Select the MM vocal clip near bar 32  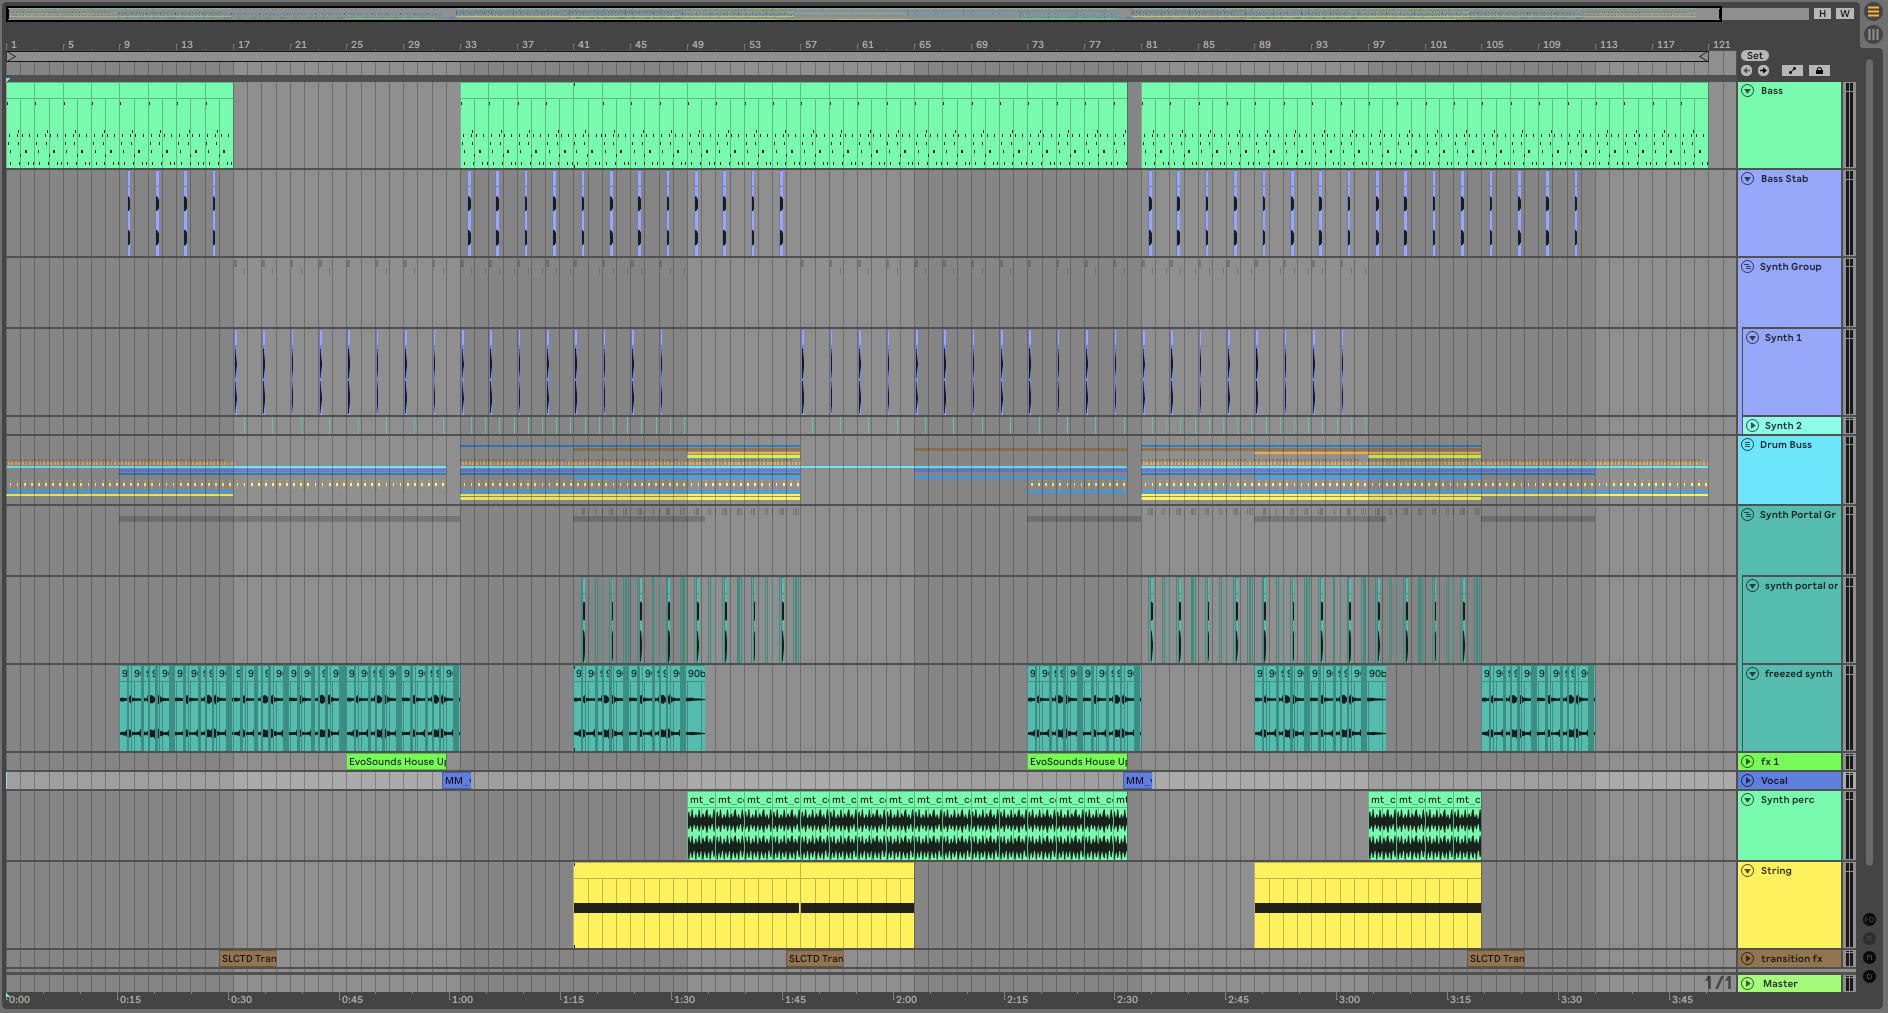(x=456, y=781)
